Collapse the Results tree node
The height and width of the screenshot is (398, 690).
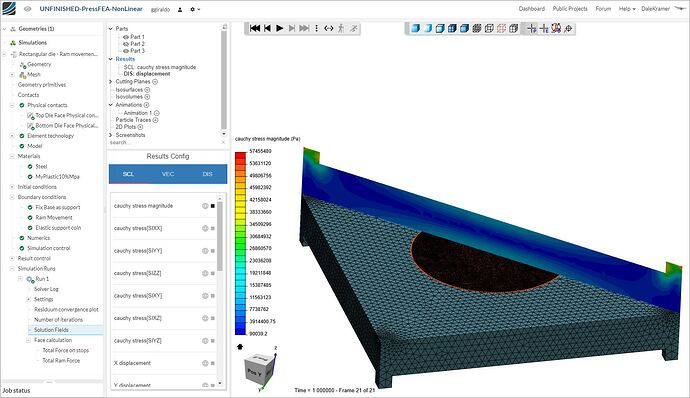click(111, 59)
